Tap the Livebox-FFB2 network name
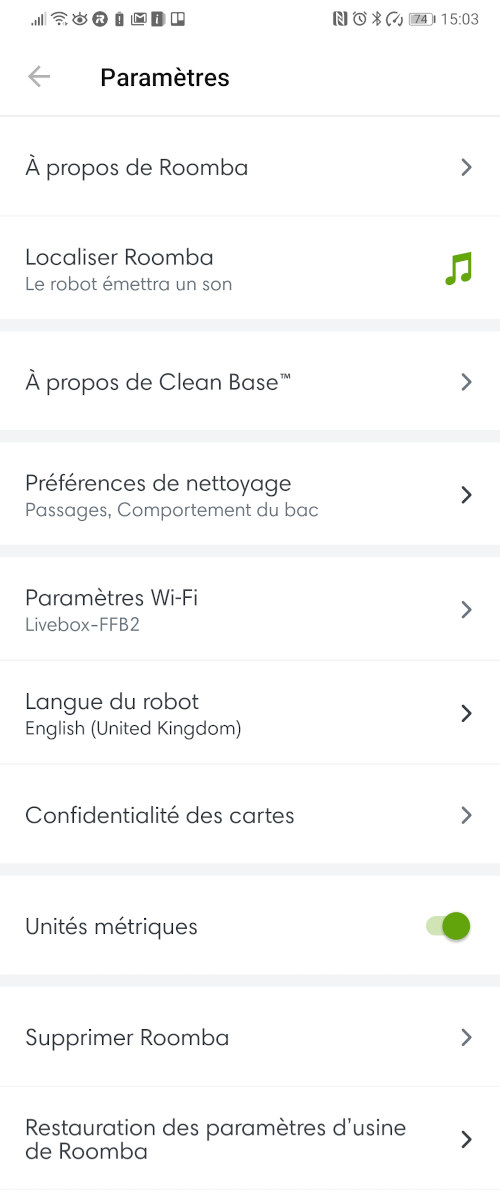 pyautogui.click(x=83, y=626)
